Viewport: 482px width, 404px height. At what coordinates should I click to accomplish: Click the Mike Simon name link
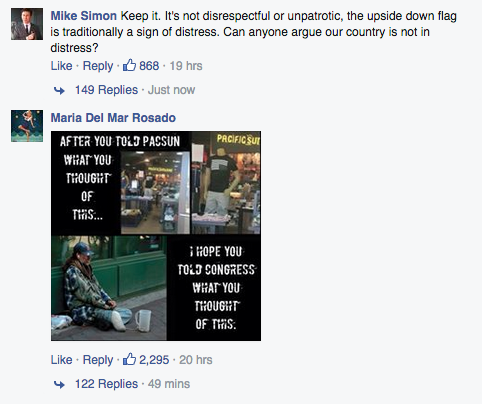[x=83, y=16]
